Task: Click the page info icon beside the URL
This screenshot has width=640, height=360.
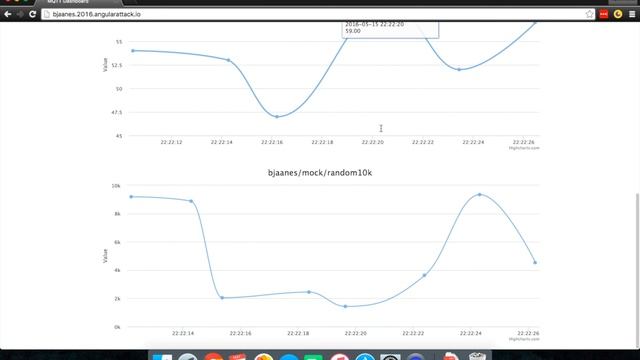Action: tap(47, 14)
